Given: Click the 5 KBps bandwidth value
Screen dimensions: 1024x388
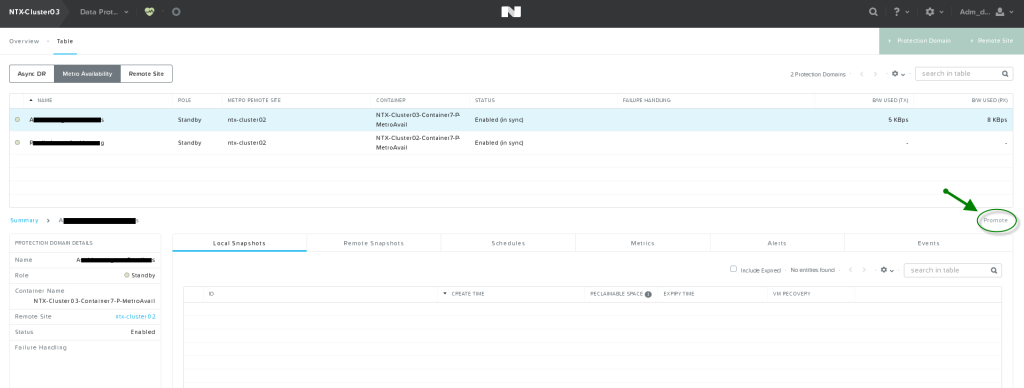Looking at the screenshot, I should [898, 120].
